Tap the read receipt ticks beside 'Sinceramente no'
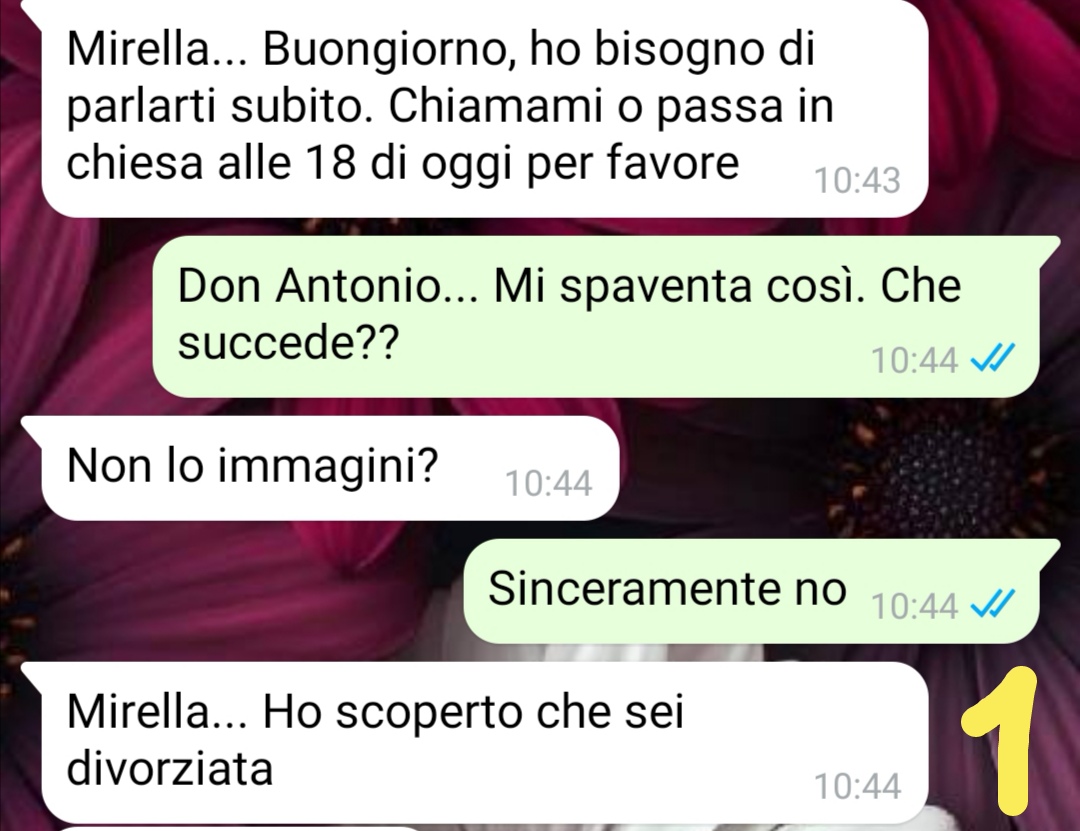Screen dimensions: 1080x831 tap(992, 604)
